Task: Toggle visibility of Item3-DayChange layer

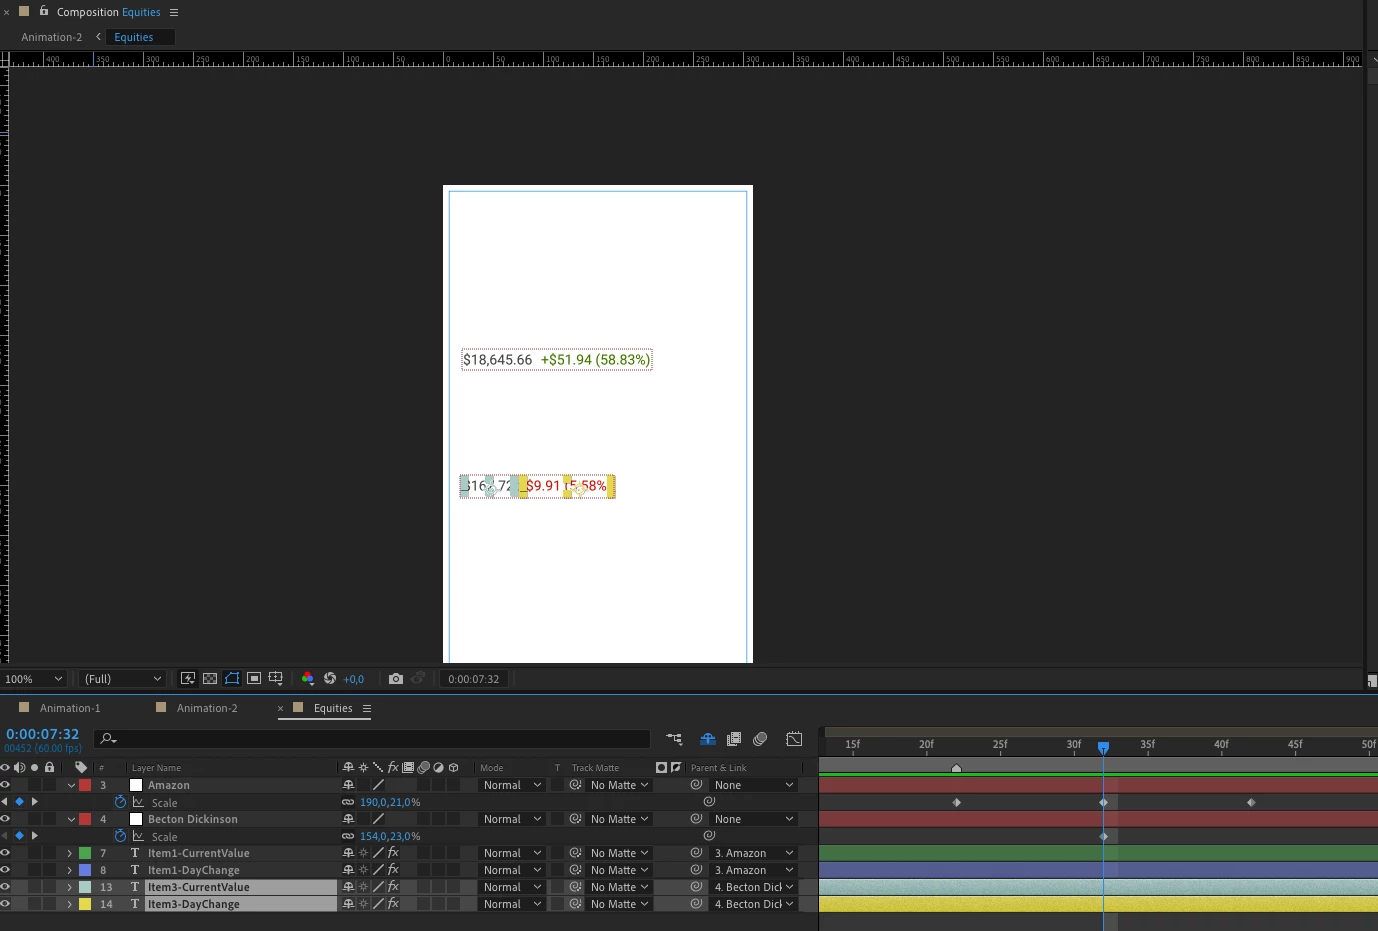Action: (x=5, y=904)
